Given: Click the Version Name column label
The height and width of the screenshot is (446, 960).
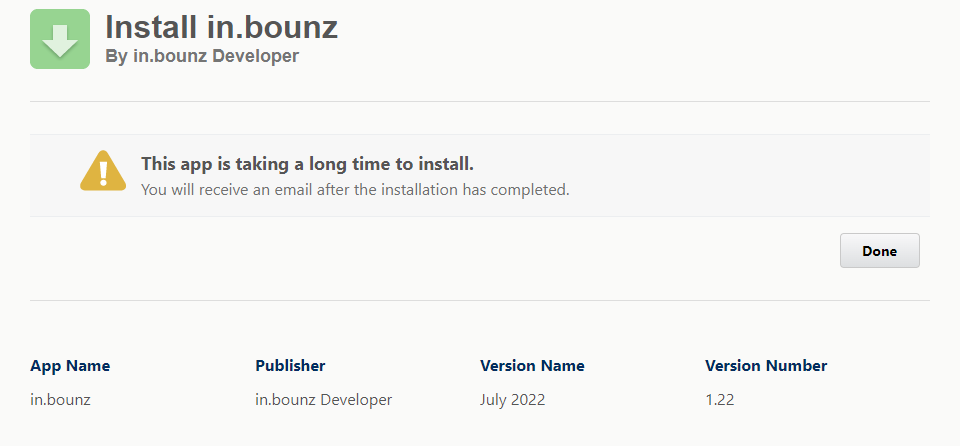Looking at the screenshot, I should coord(532,366).
